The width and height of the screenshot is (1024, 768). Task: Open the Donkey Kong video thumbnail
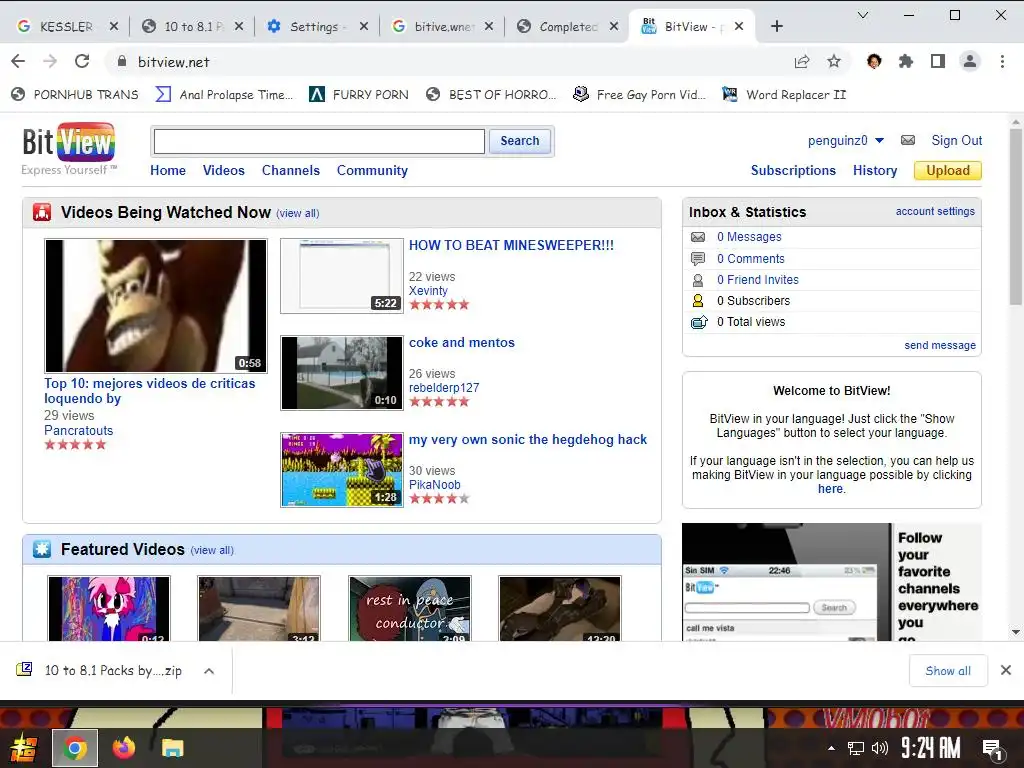pos(155,306)
